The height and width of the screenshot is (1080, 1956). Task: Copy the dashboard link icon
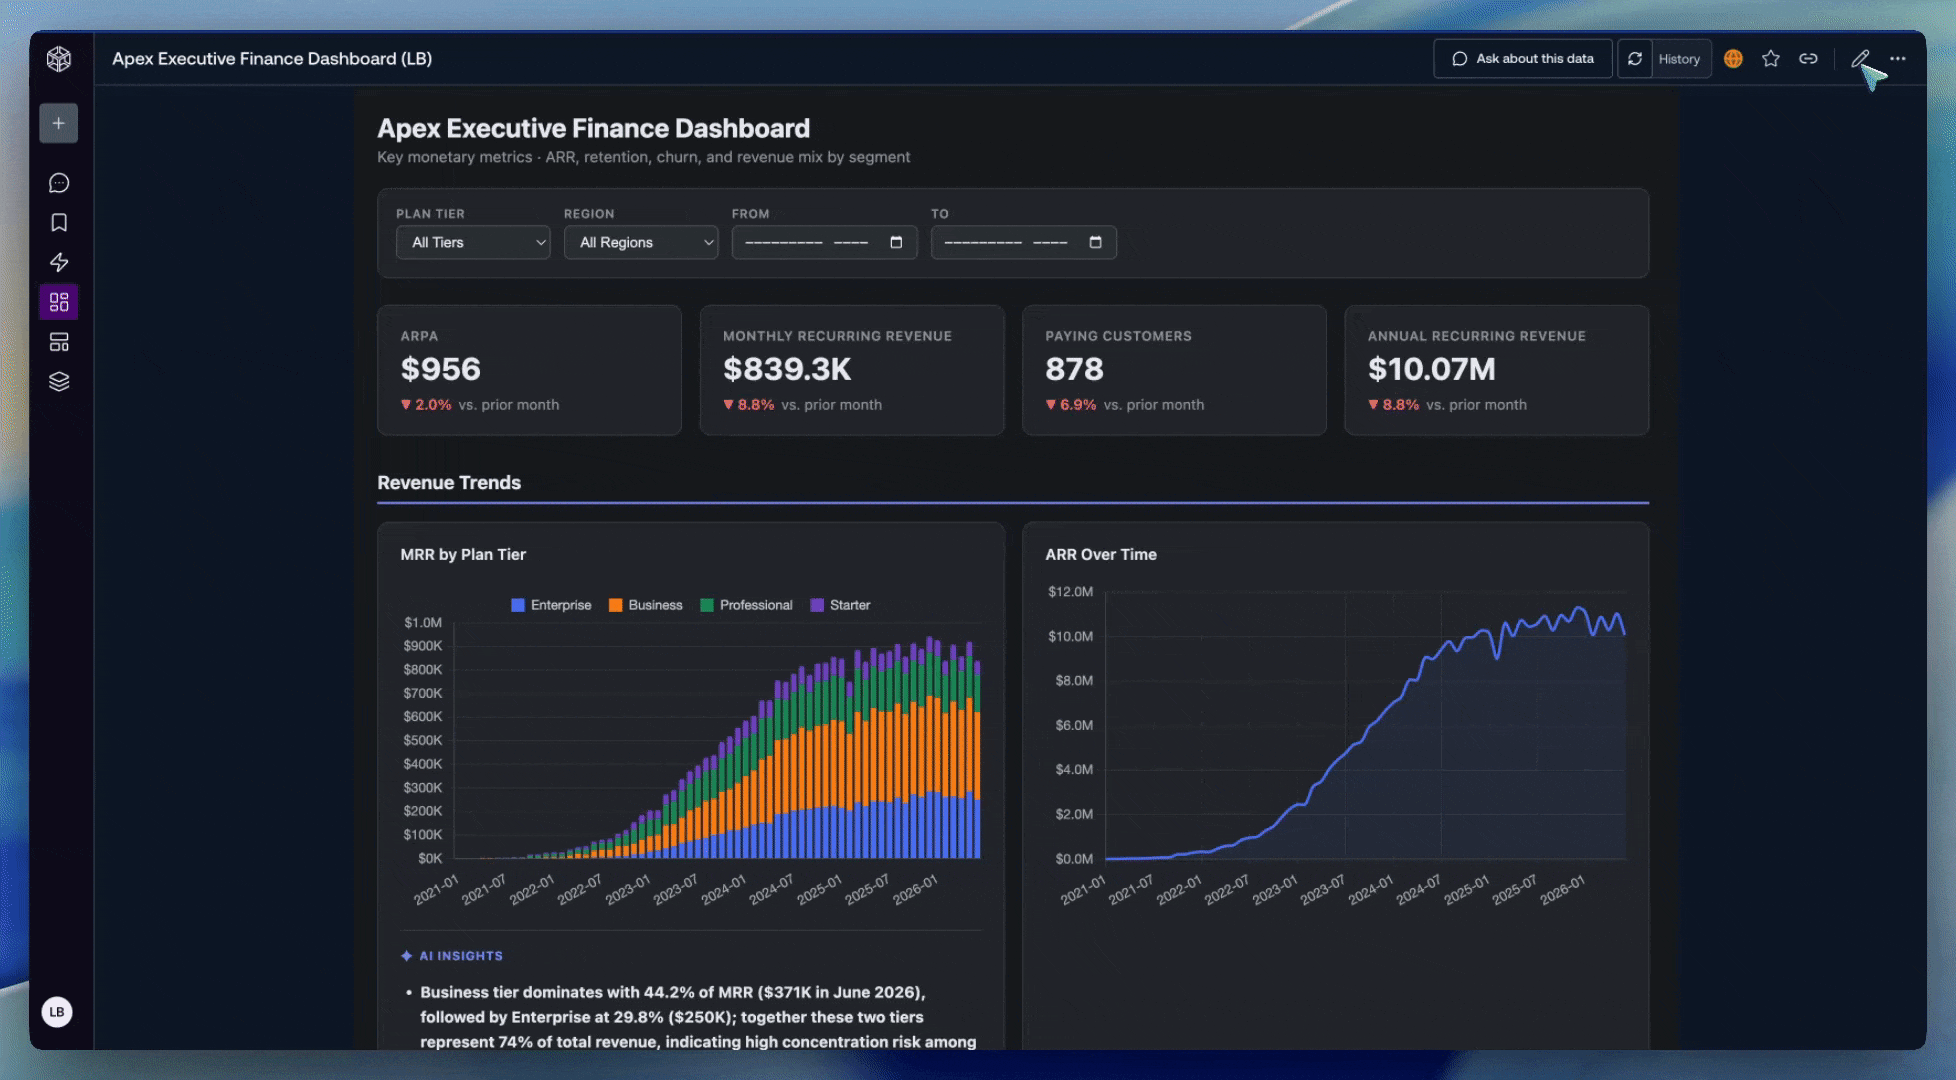coord(1808,59)
